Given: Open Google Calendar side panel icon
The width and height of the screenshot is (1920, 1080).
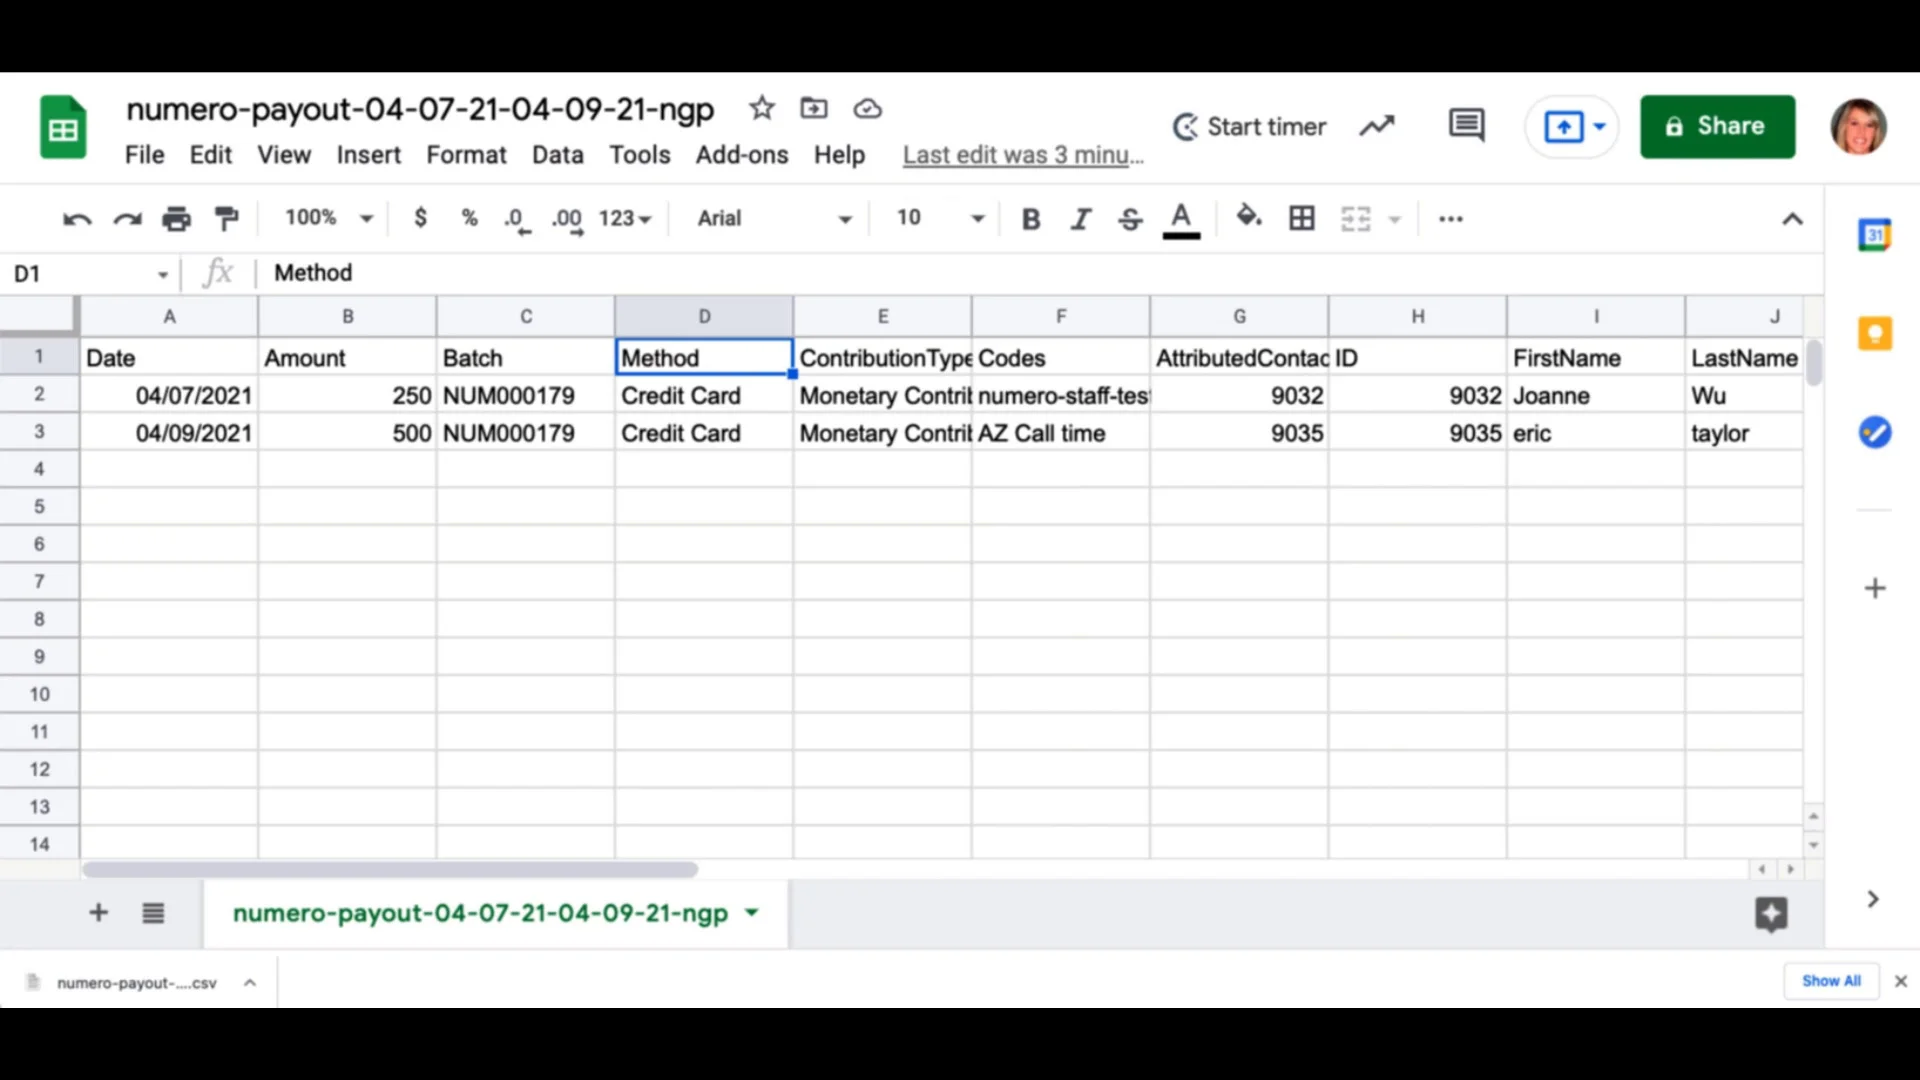Looking at the screenshot, I should [1875, 235].
